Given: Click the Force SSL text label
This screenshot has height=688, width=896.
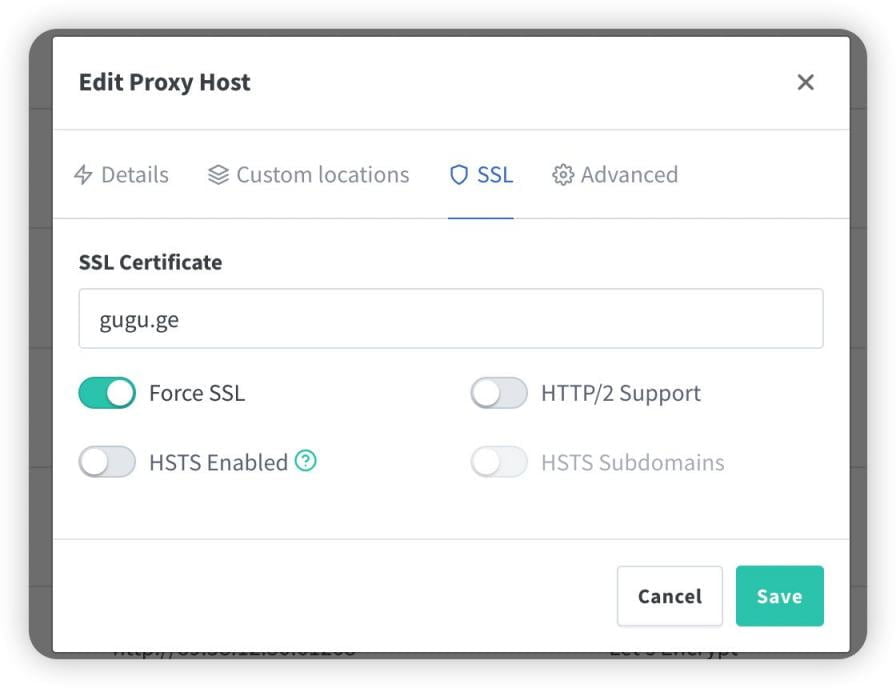Looking at the screenshot, I should 196,393.
